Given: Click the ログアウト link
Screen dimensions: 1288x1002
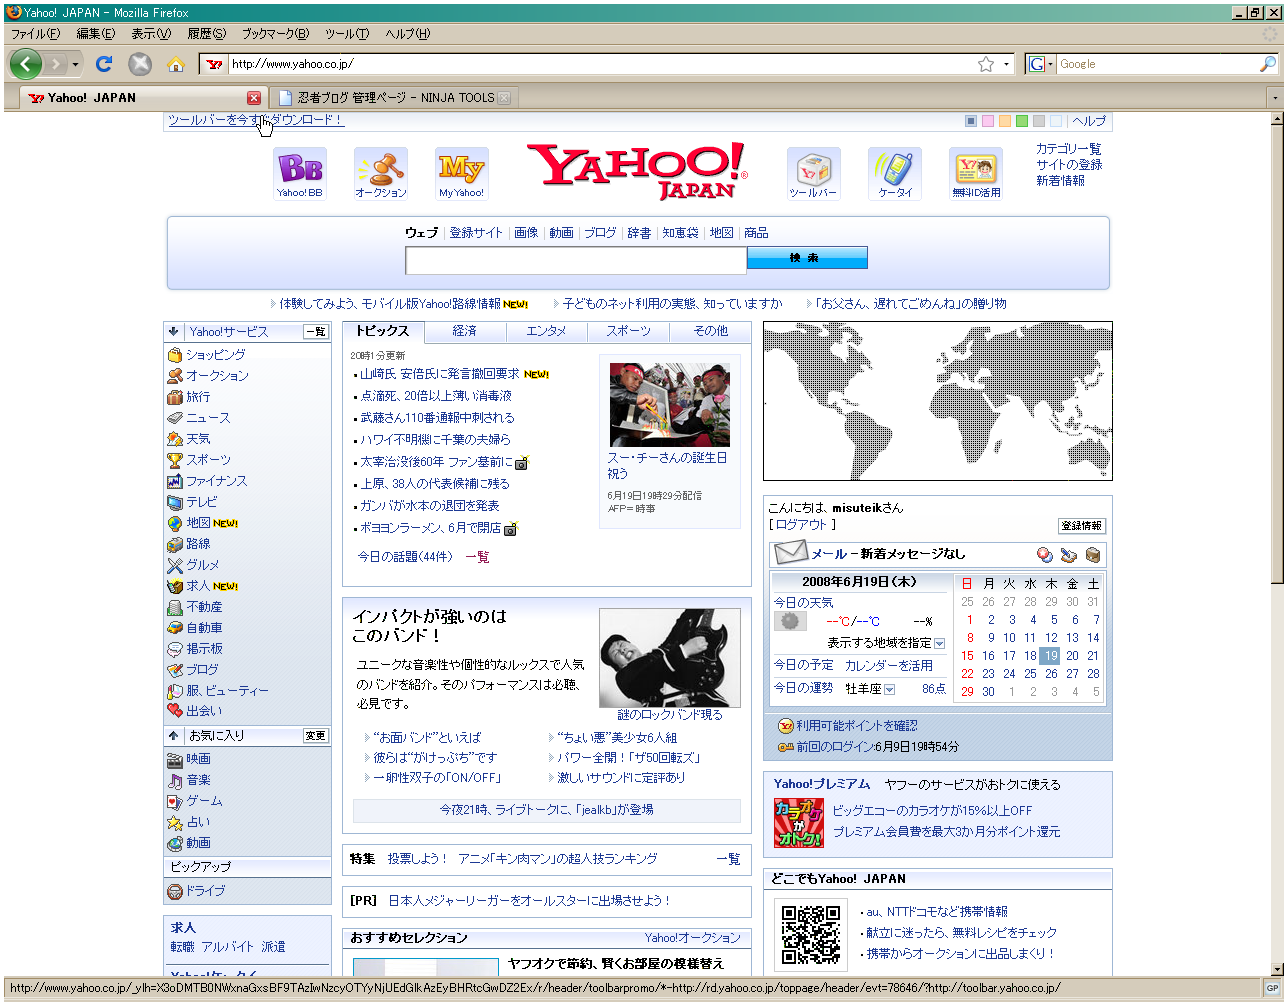Looking at the screenshot, I should coord(802,525).
